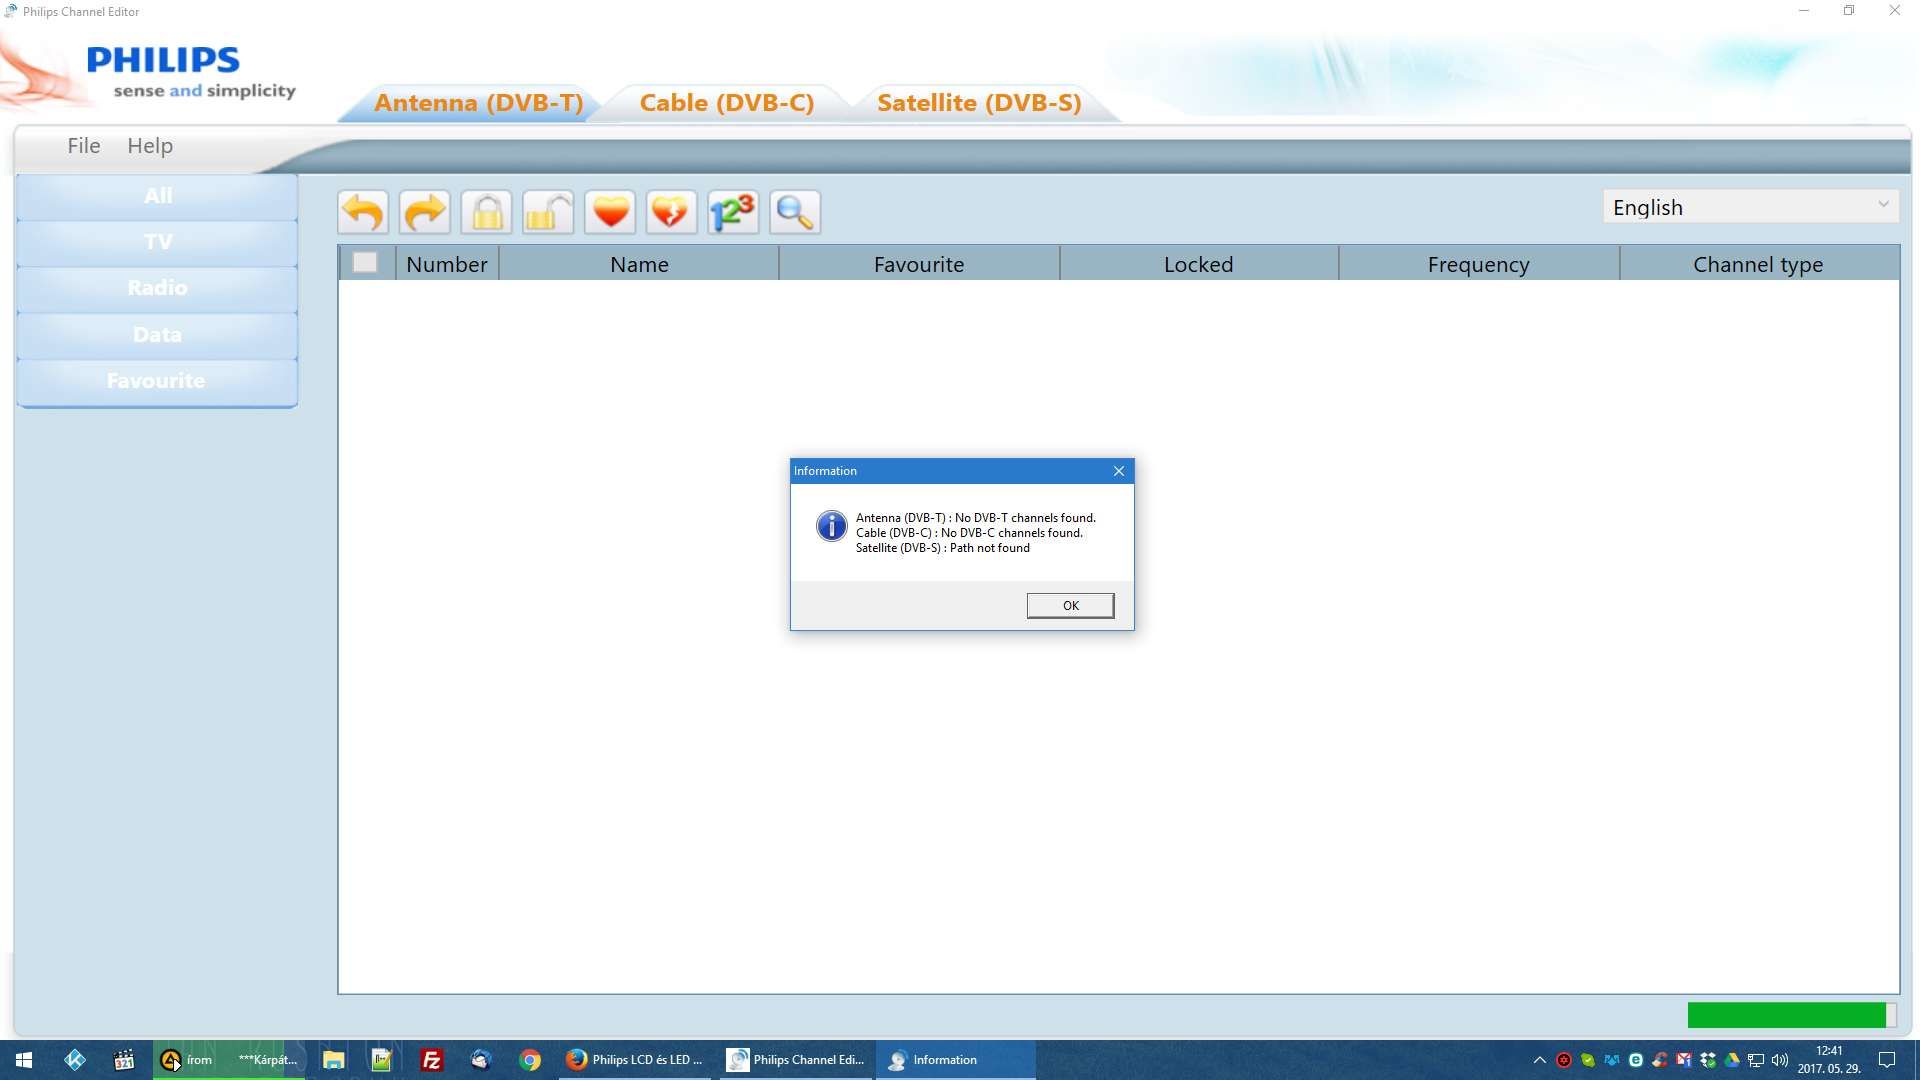Viewport: 1920px width, 1080px height.
Task: Open FileZilla from the taskbar
Action: 431,1060
